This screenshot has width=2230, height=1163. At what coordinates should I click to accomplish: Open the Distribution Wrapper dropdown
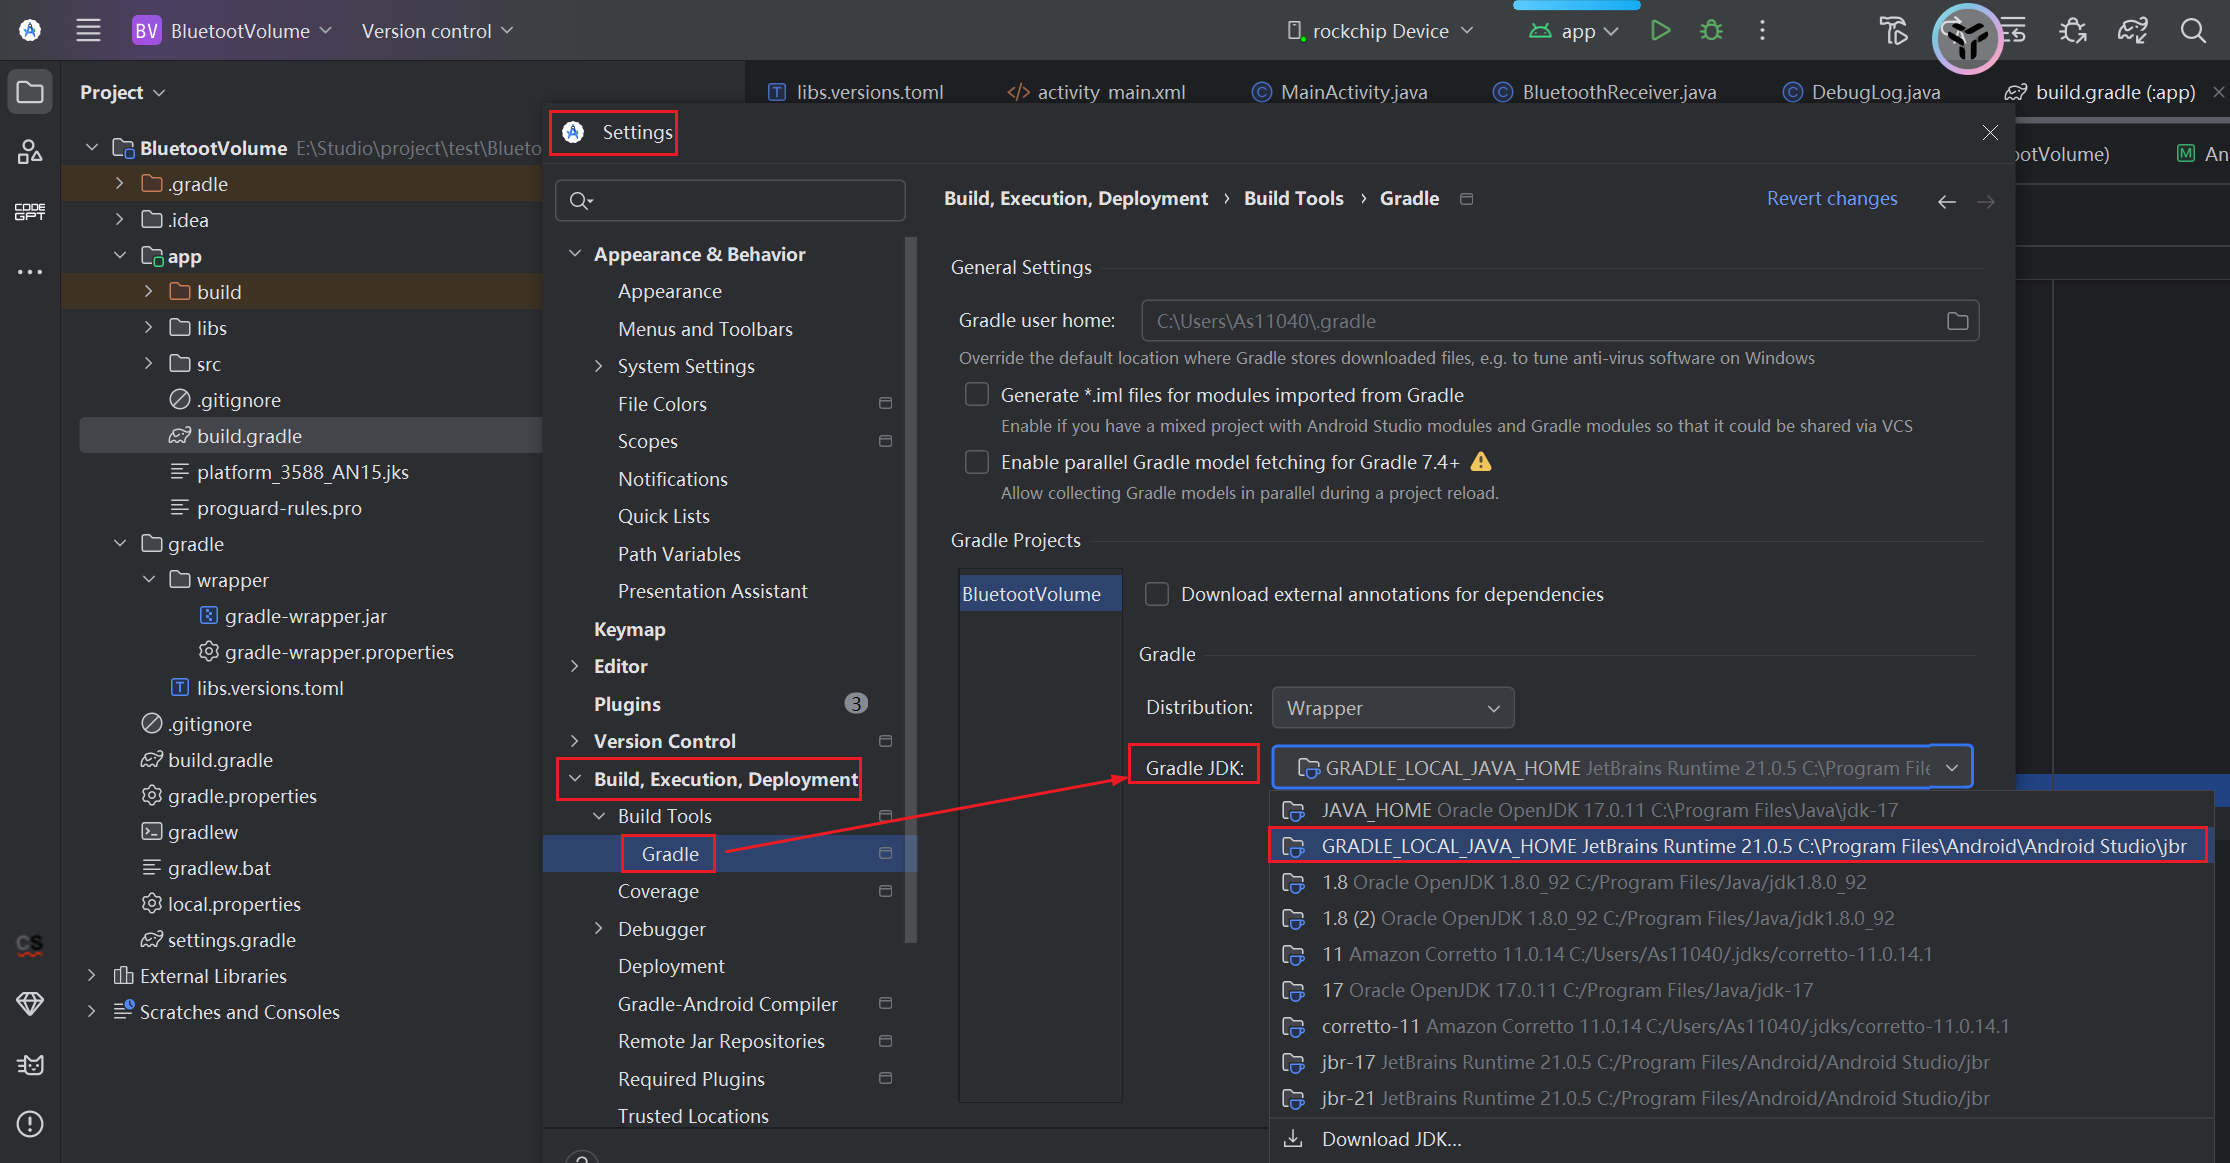tap(1393, 708)
